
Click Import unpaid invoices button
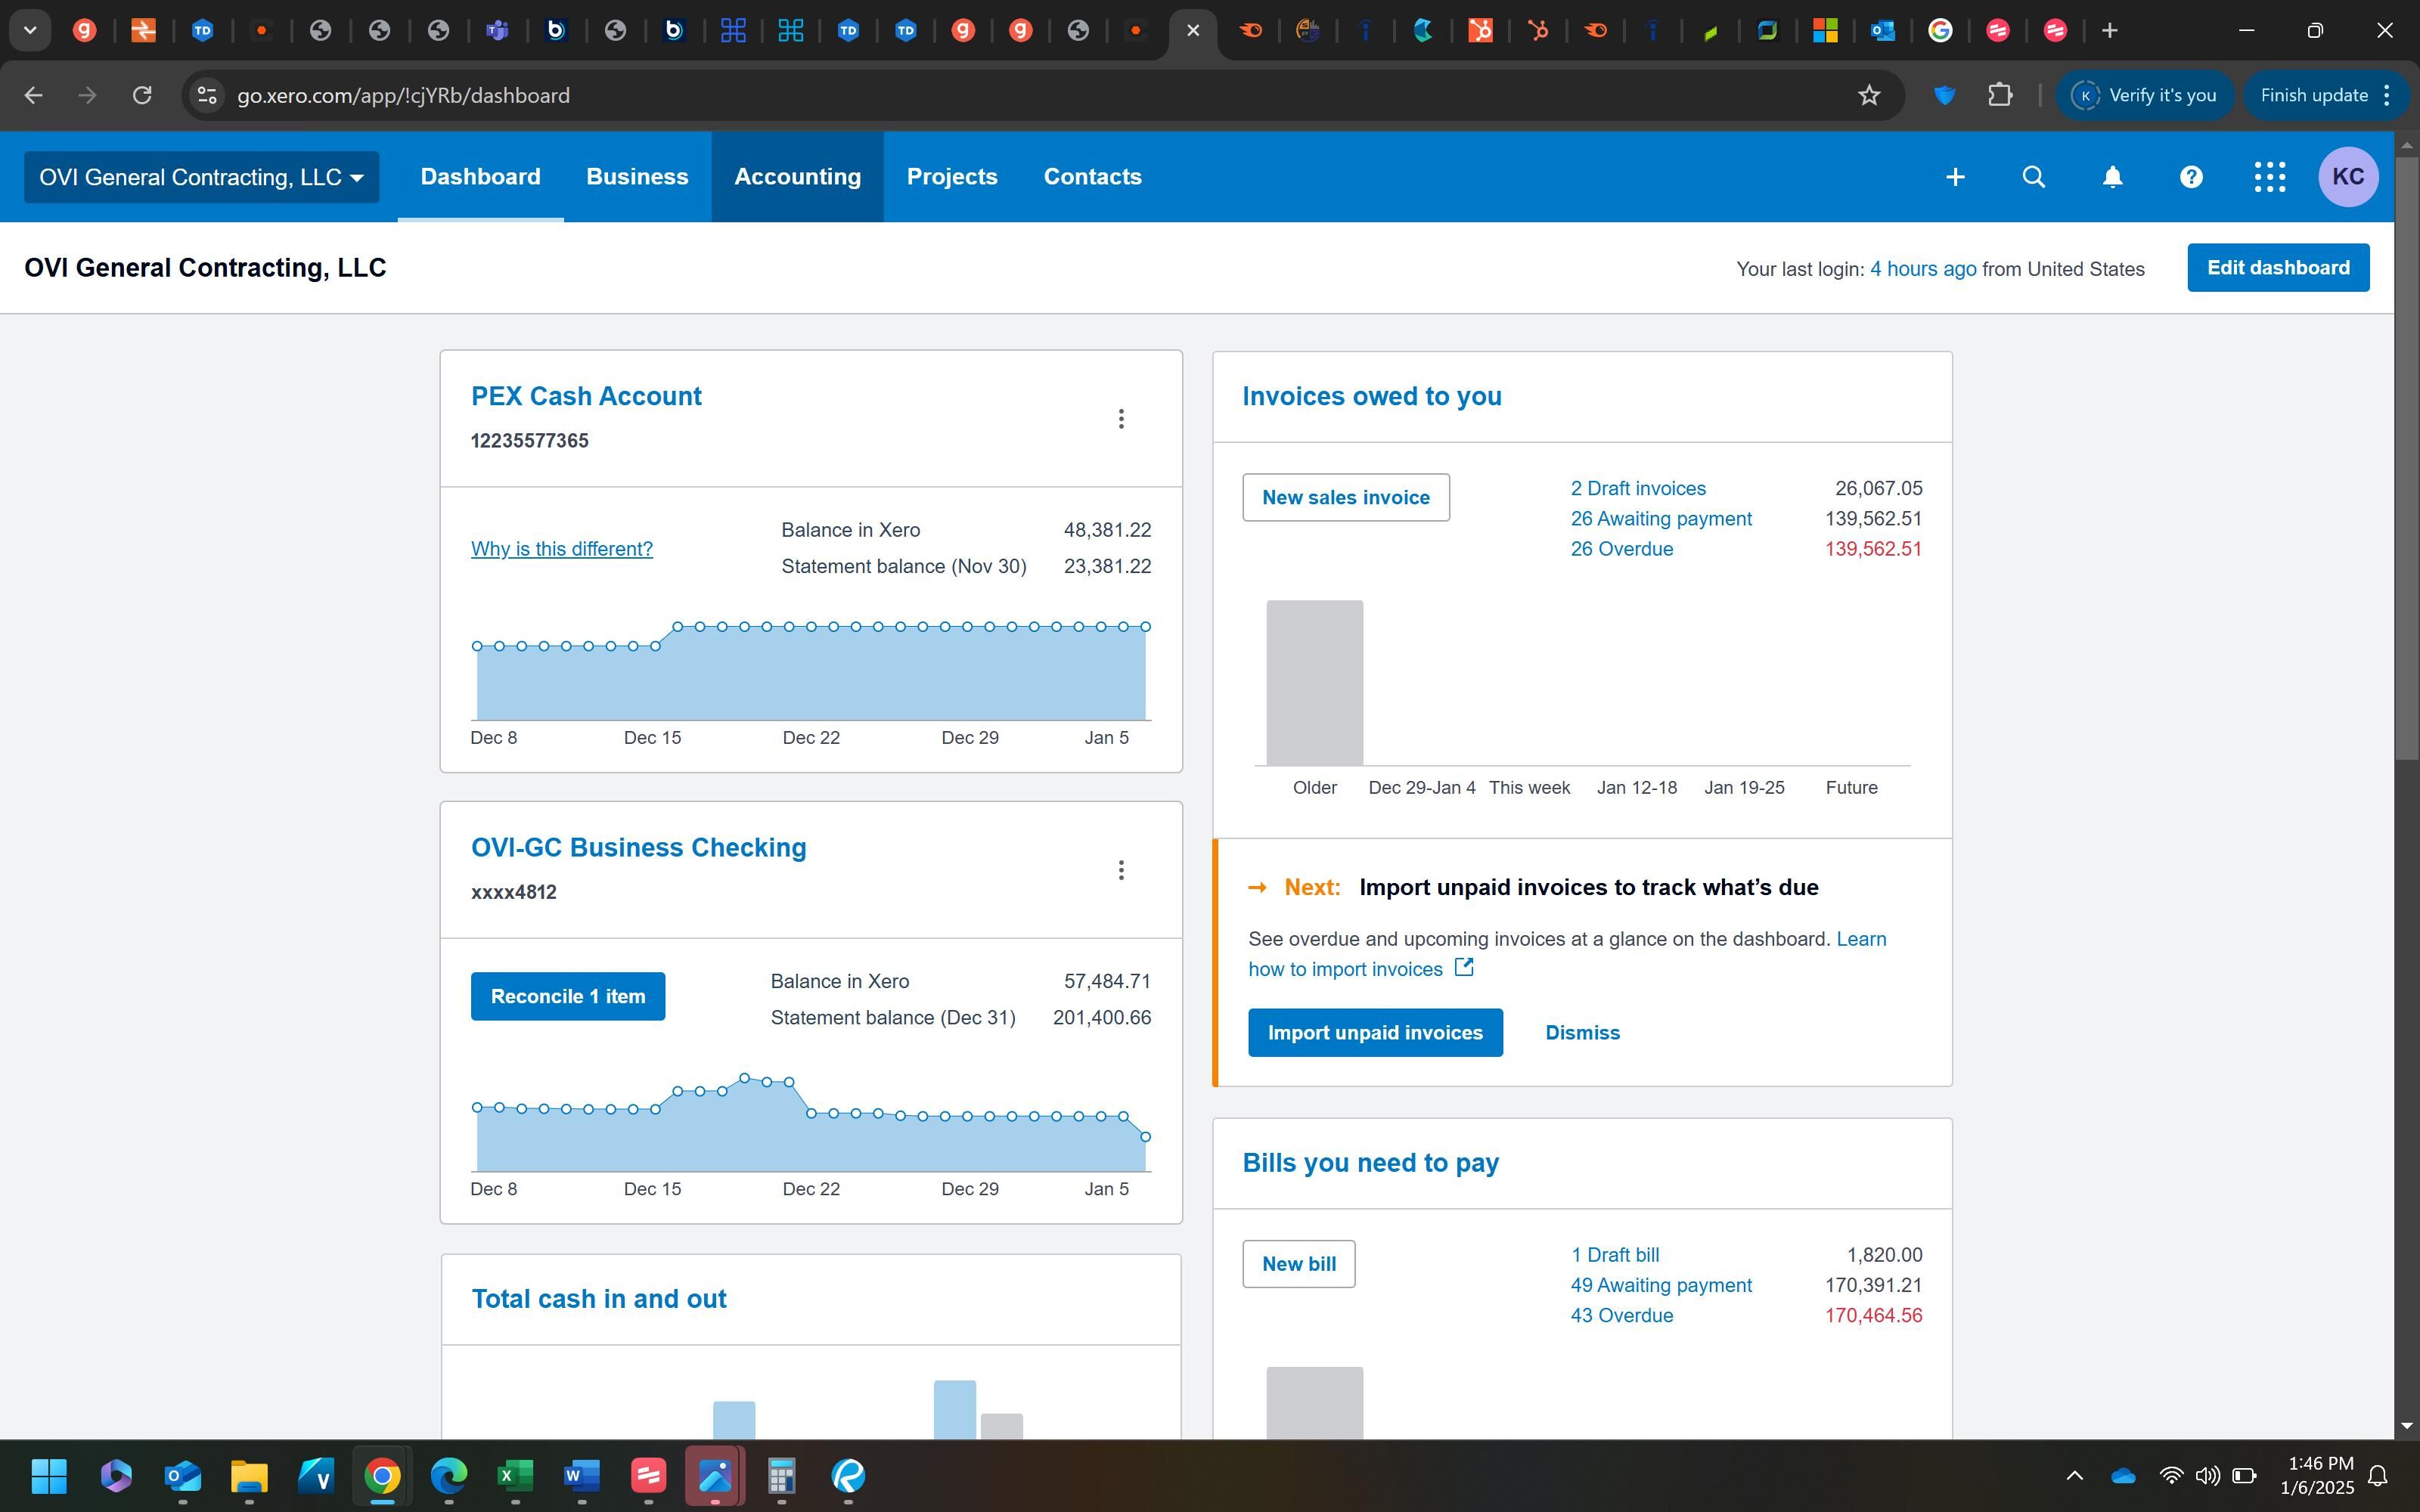pos(1375,1033)
